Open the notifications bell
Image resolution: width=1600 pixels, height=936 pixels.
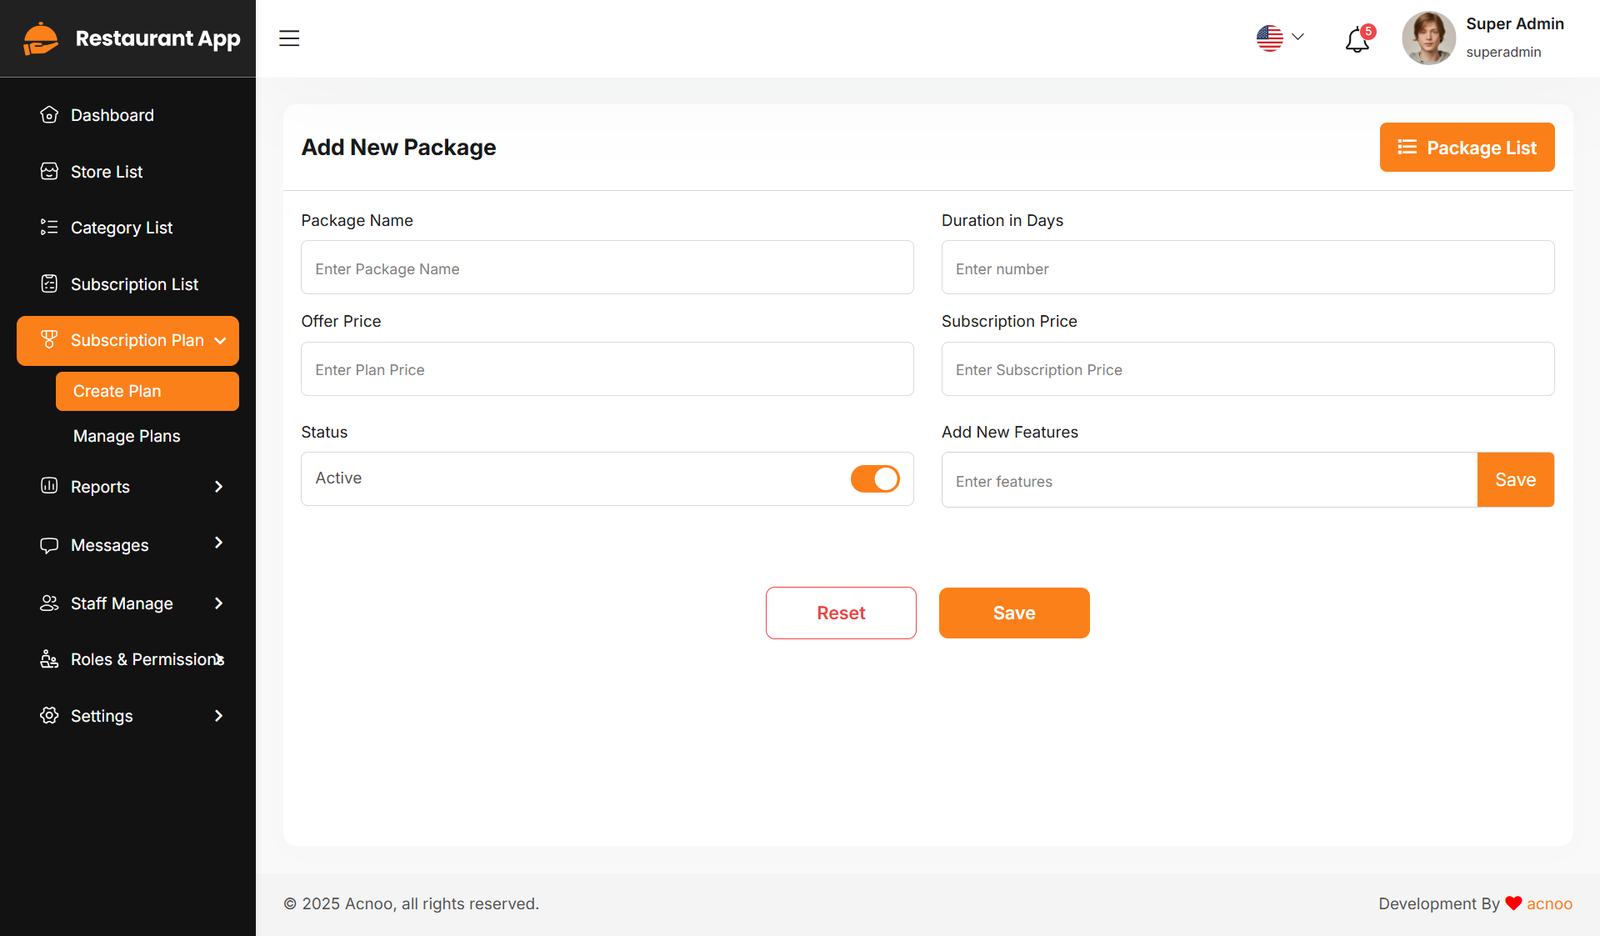click(x=1357, y=40)
